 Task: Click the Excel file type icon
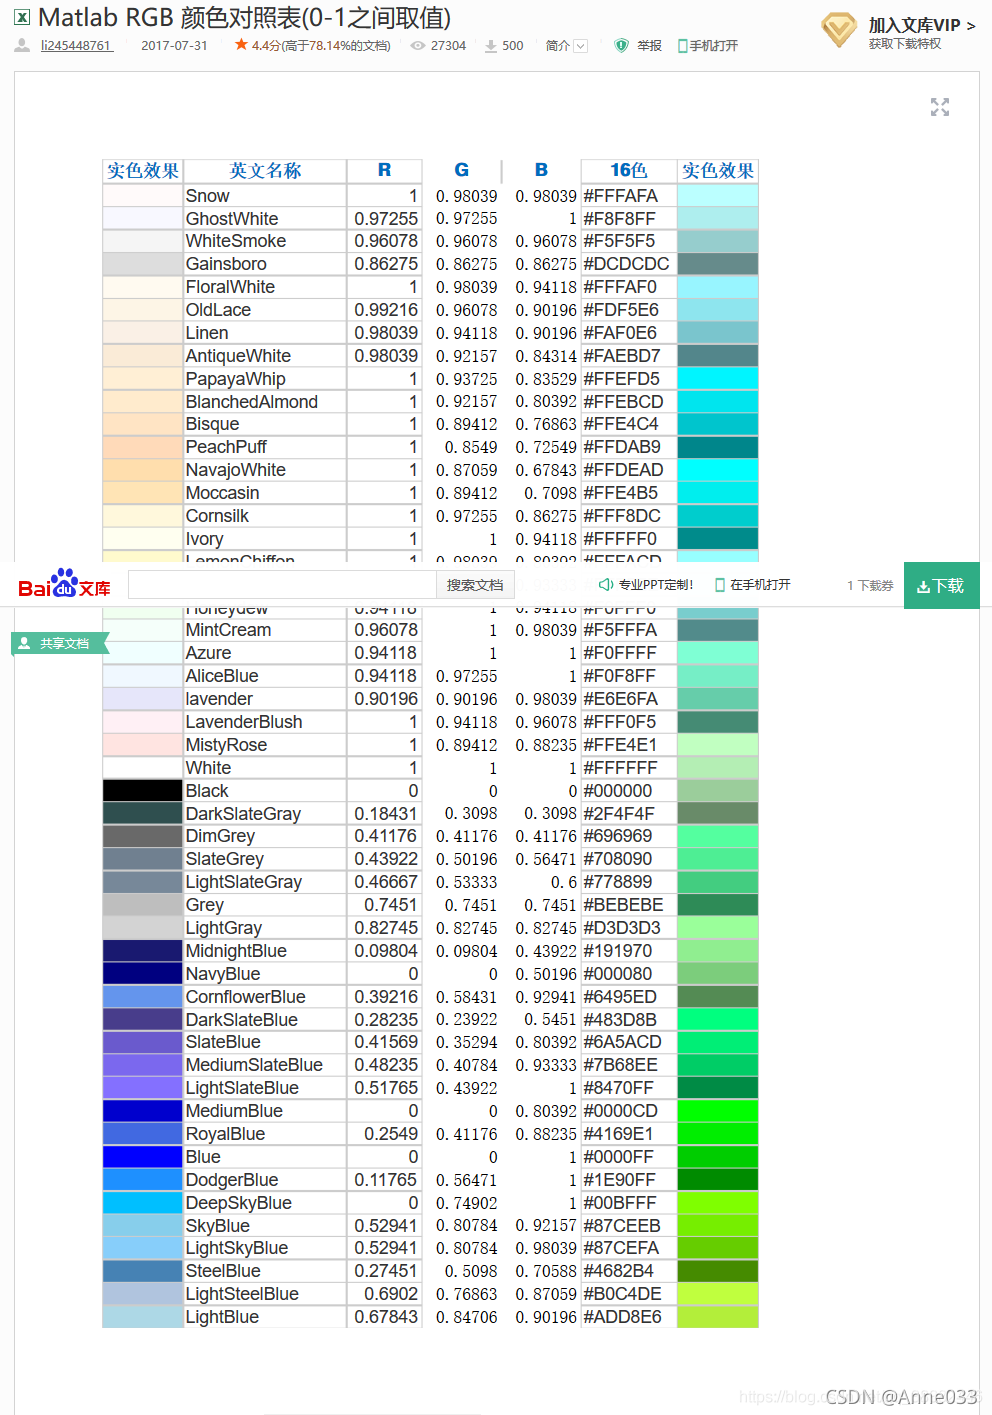(x=21, y=17)
